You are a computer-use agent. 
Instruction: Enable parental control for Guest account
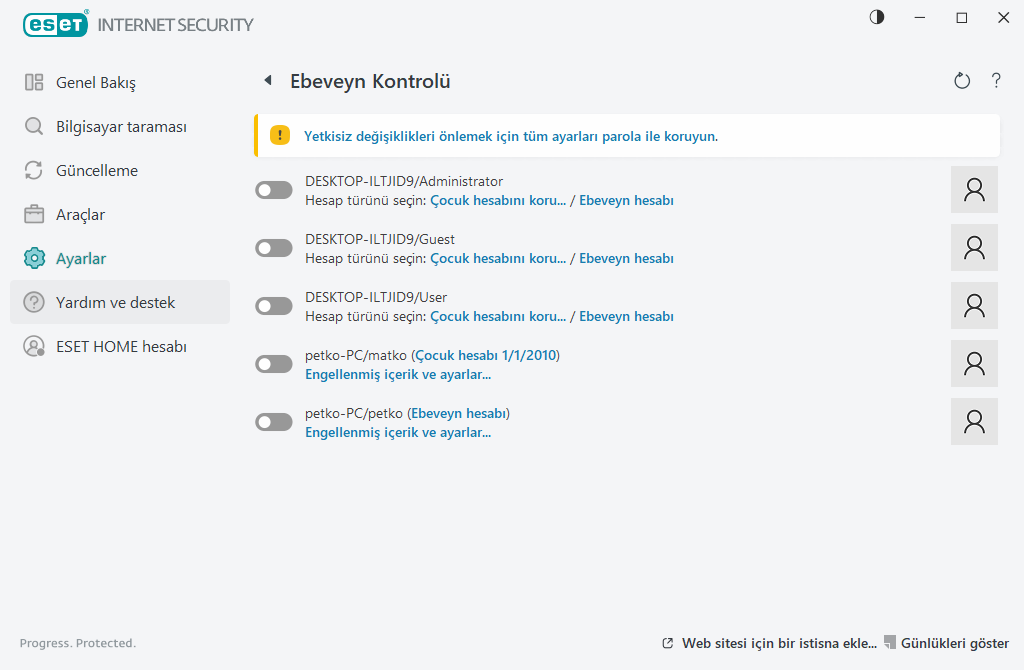click(x=274, y=248)
